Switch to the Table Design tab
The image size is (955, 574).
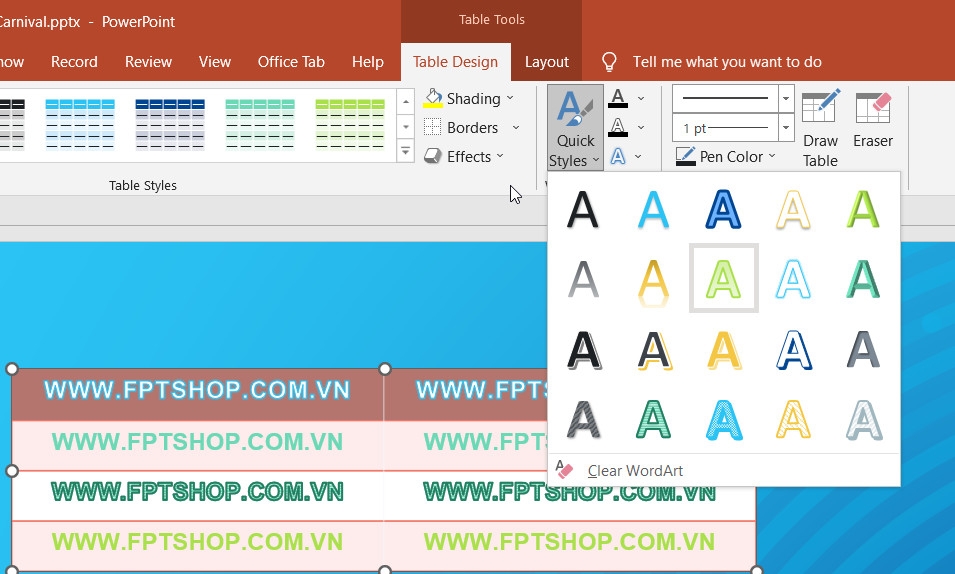(455, 62)
